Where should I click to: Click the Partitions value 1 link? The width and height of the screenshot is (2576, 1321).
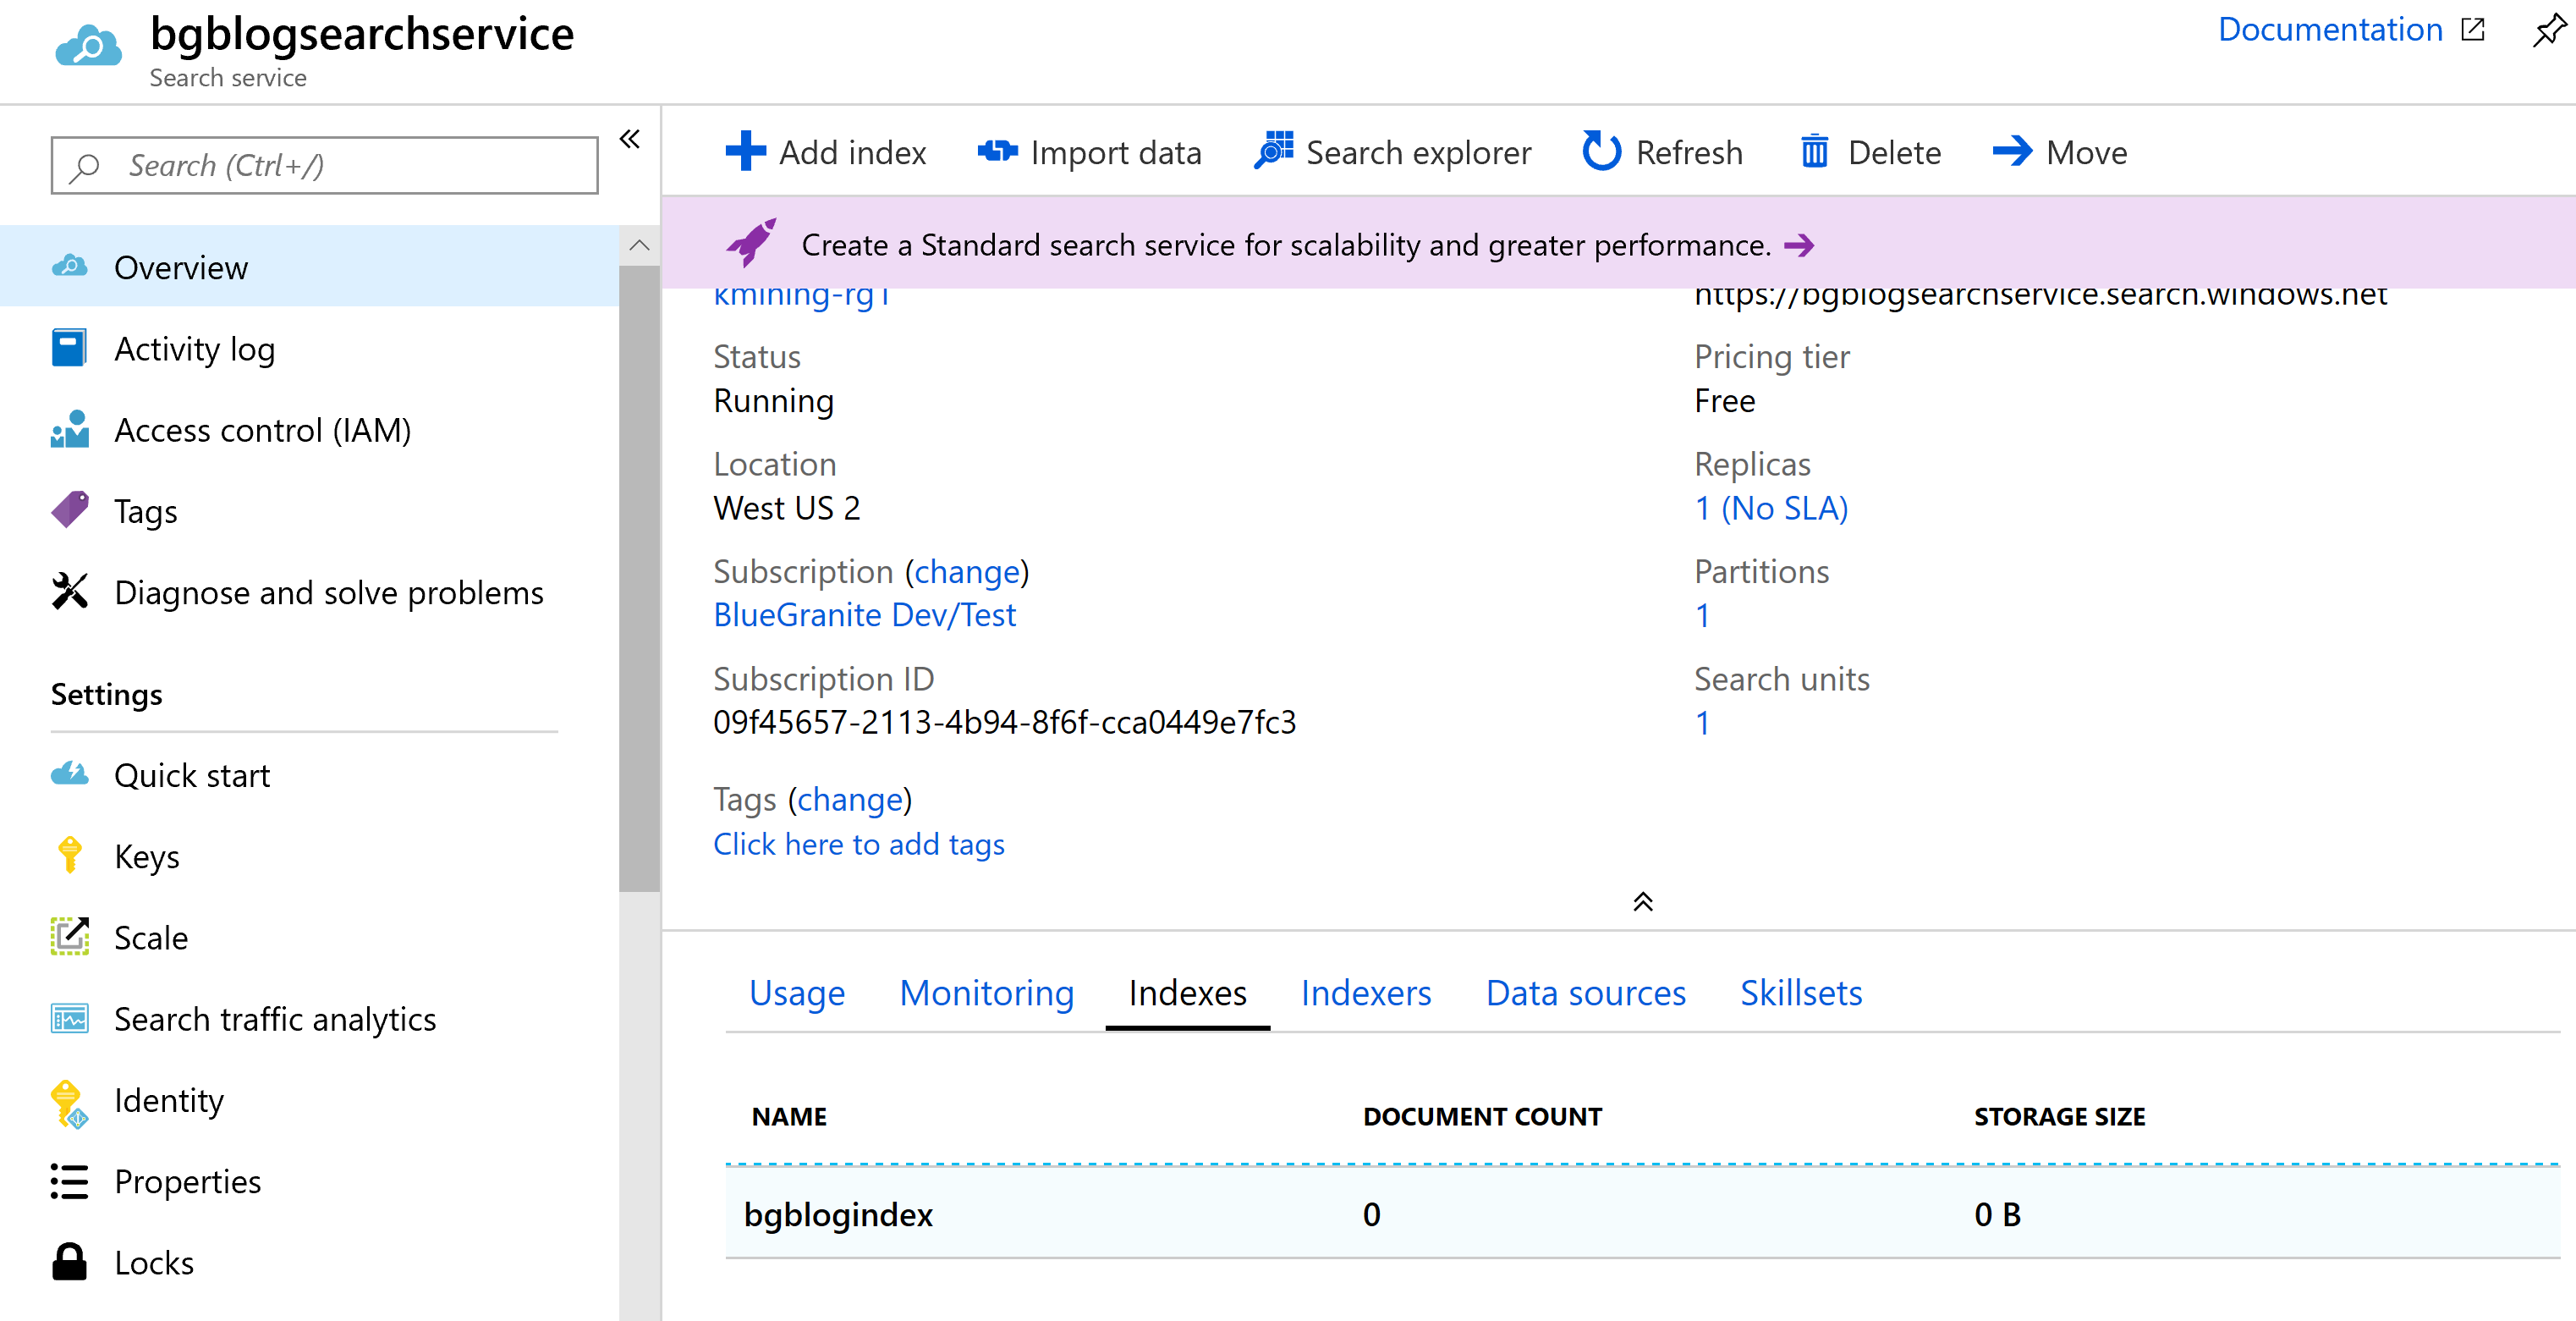click(x=1702, y=615)
